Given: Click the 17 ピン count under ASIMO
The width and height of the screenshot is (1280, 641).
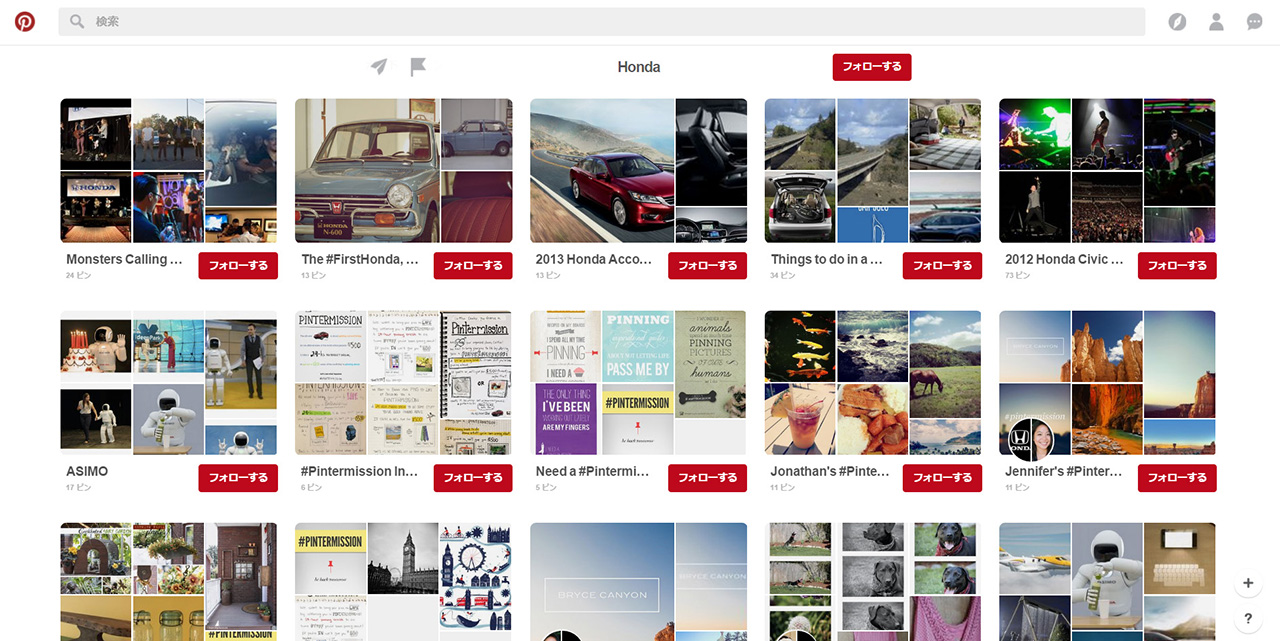Looking at the screenshot, I should point(79,487).
